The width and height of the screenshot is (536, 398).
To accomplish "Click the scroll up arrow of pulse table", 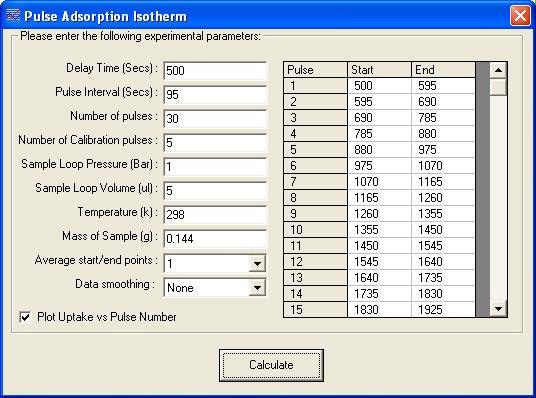I will coord(498,70).
